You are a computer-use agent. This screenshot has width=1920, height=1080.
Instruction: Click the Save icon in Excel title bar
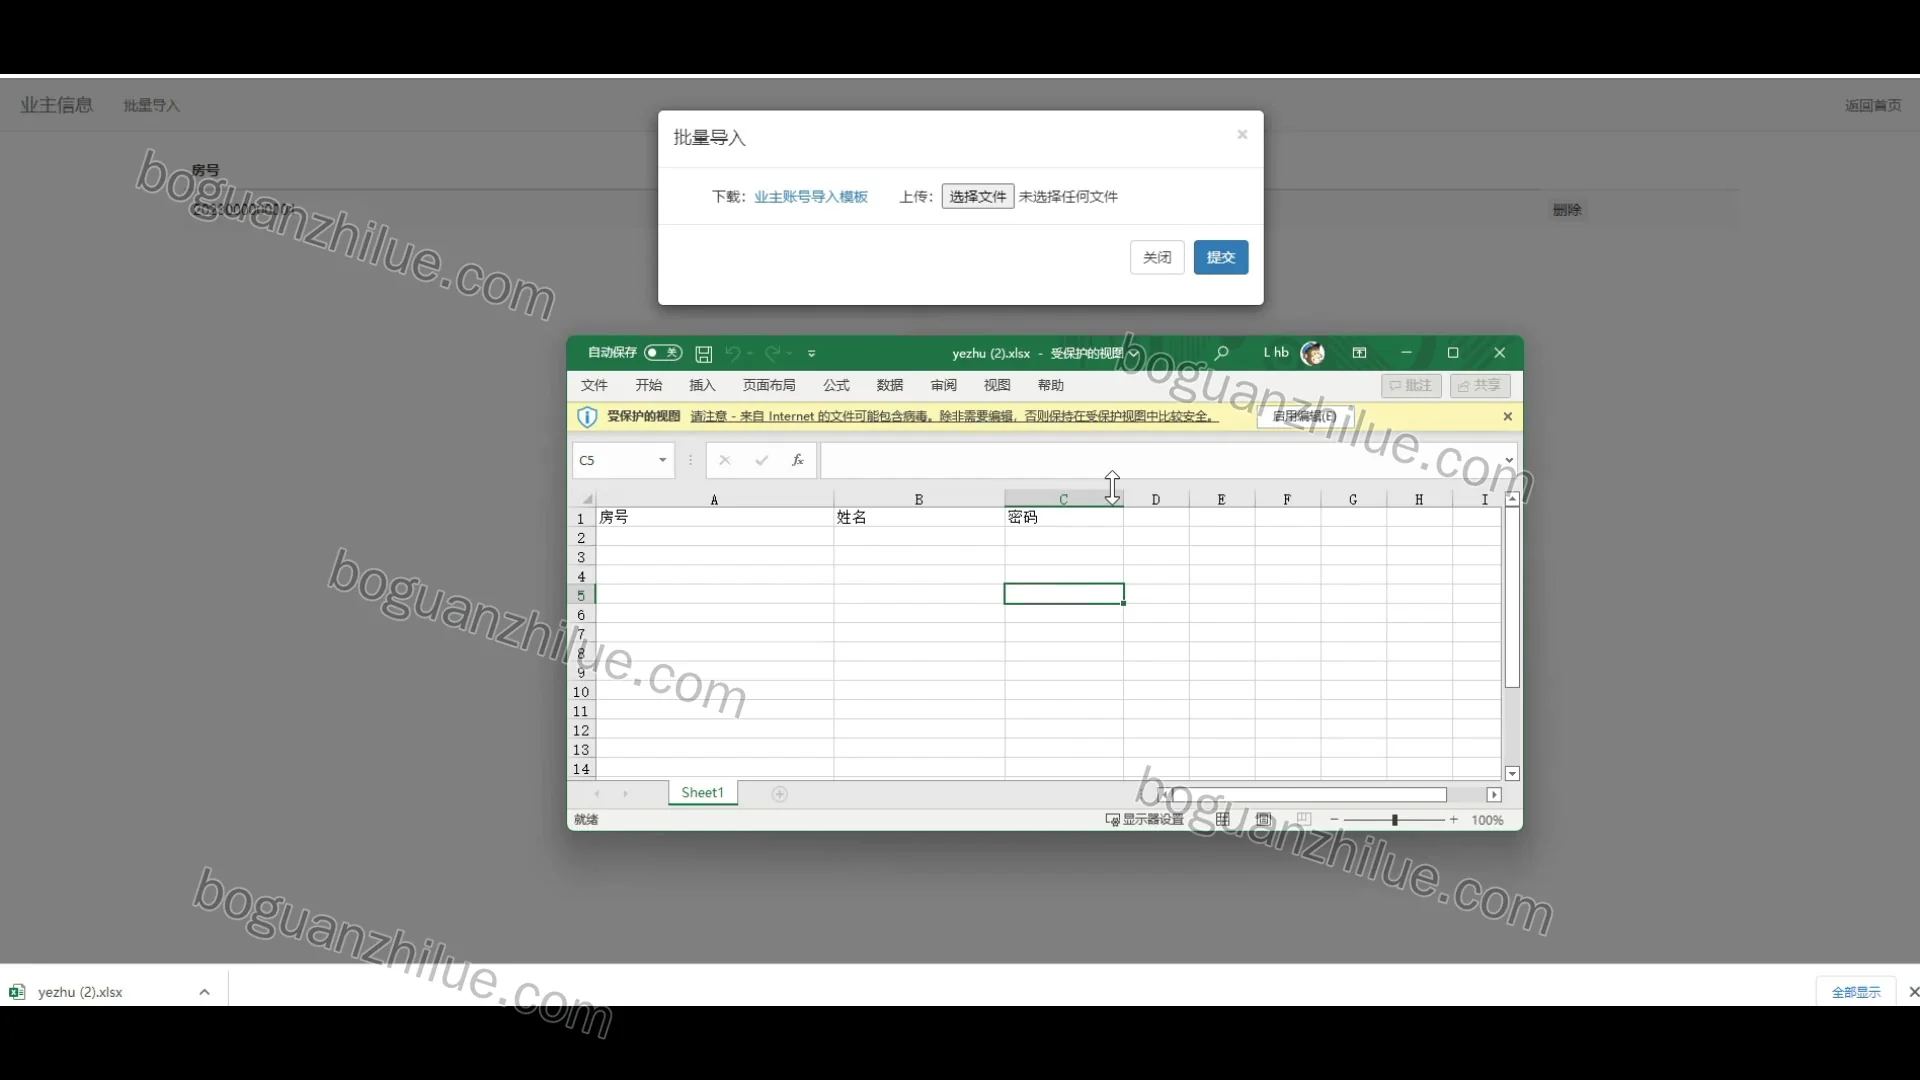pos(704,354)
